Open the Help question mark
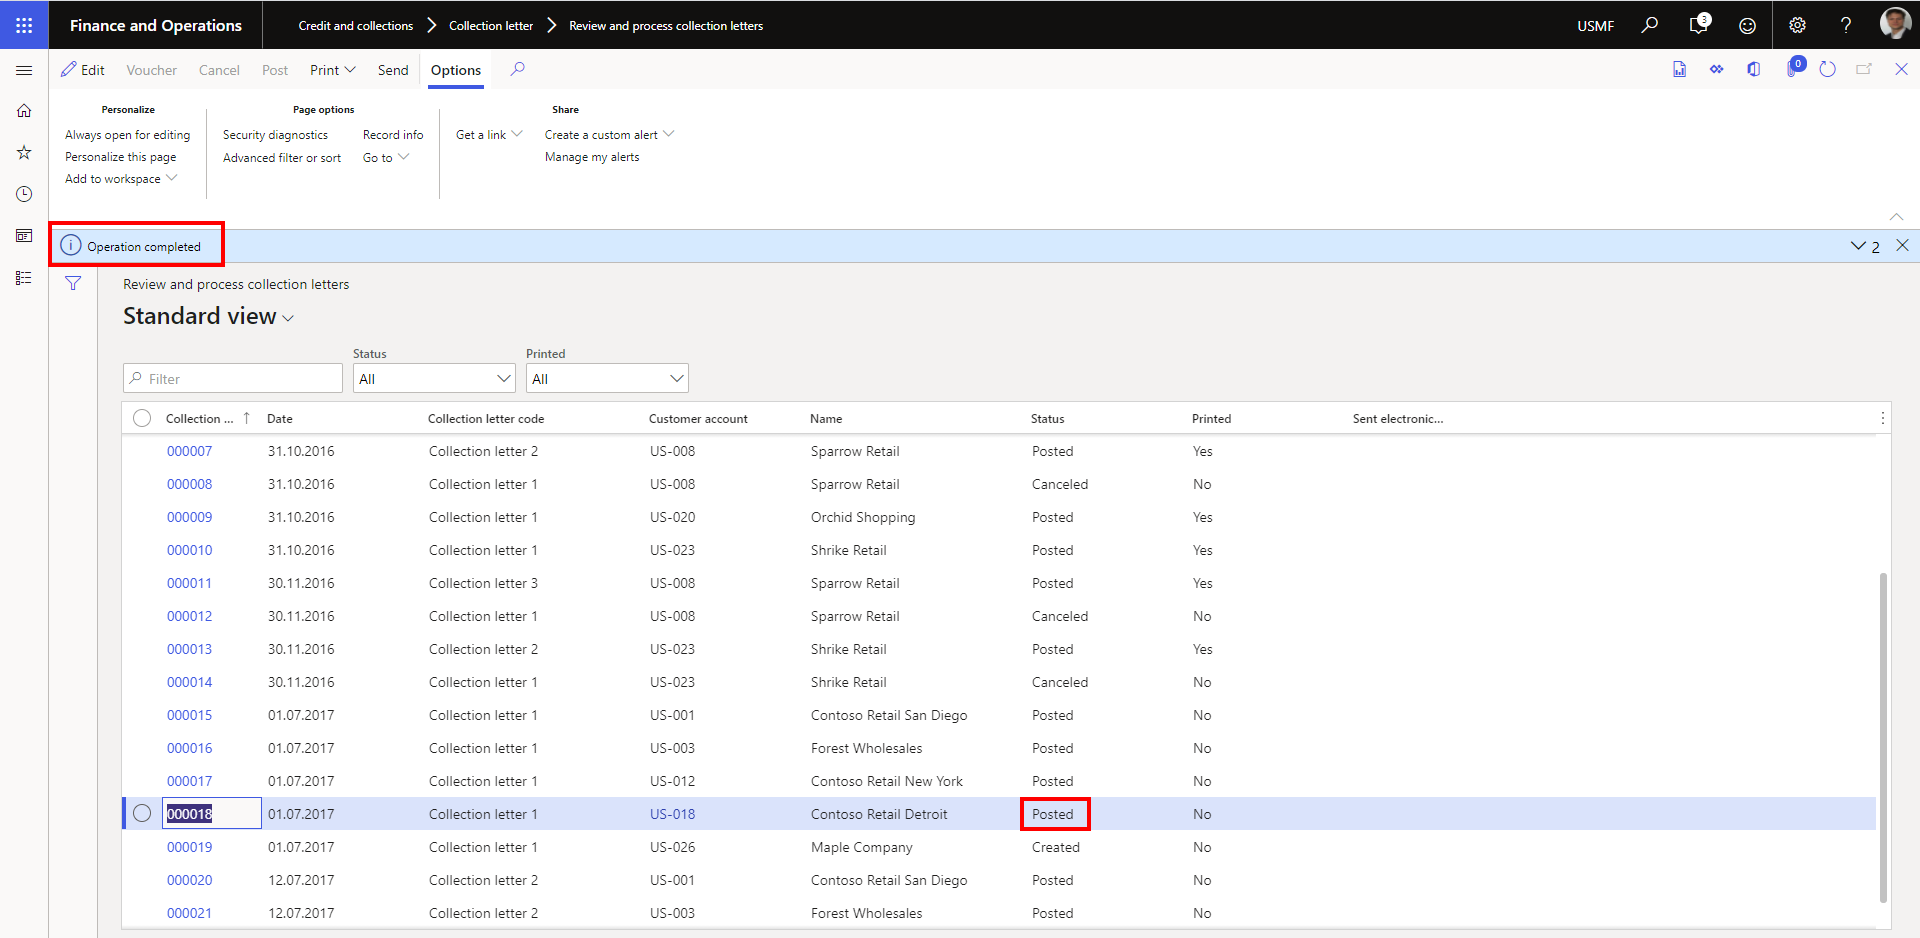The image size is (1920, 938). pos(1846,26)
